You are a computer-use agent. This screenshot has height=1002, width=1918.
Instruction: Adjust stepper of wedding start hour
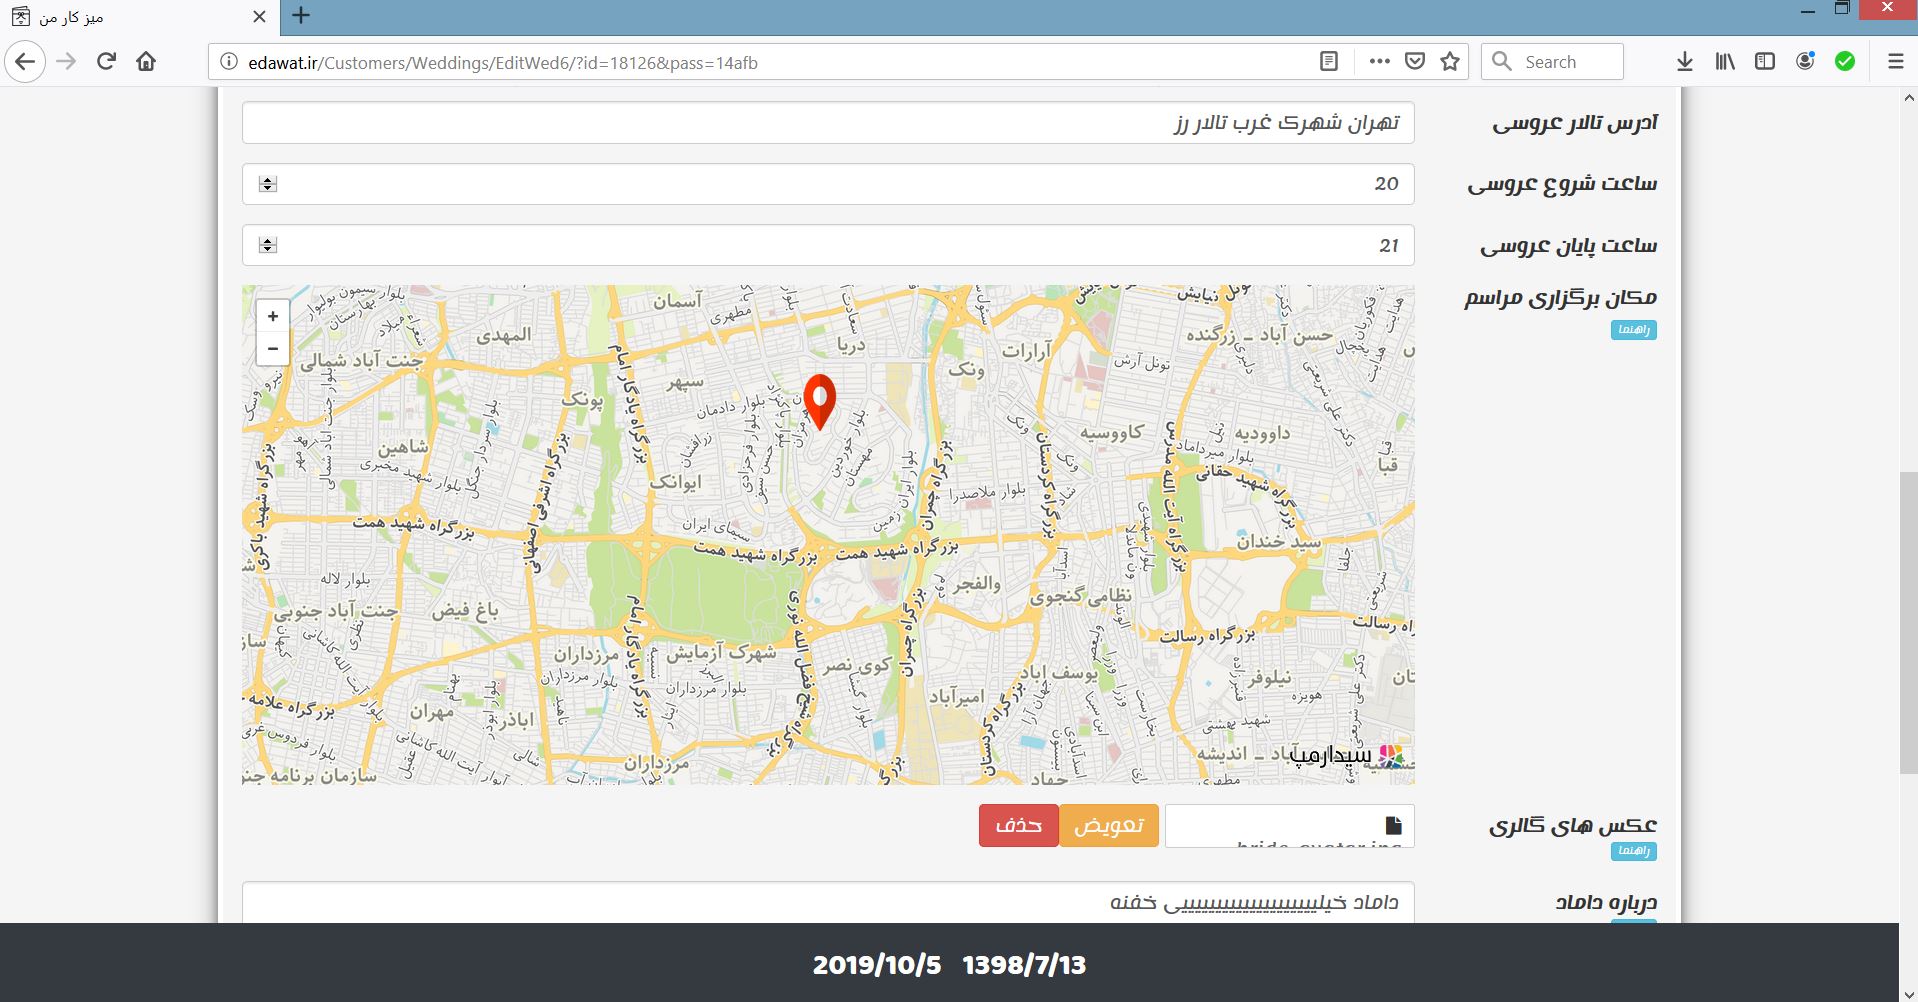[x=267, y=184]
